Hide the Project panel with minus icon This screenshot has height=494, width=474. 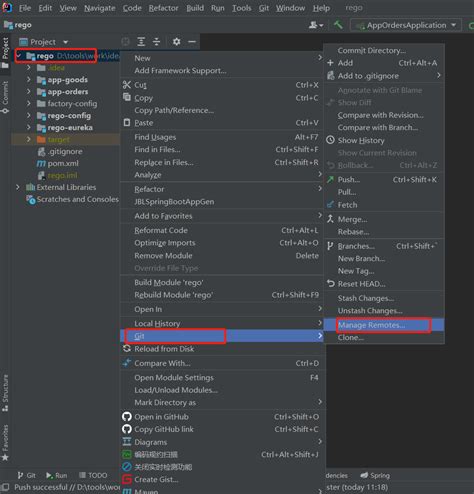192,42
